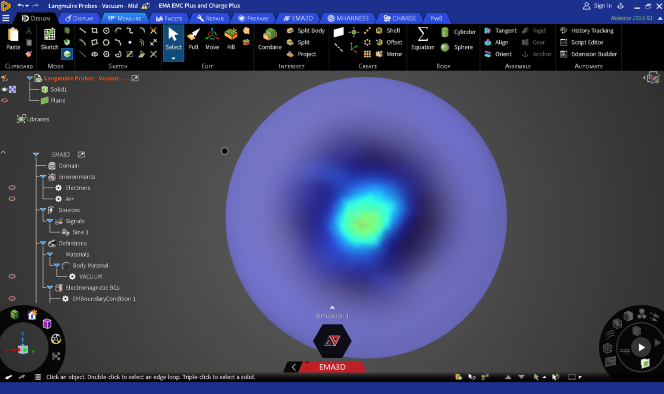Click the Project tool
The image size is (664, 394).
coord(302,54)
